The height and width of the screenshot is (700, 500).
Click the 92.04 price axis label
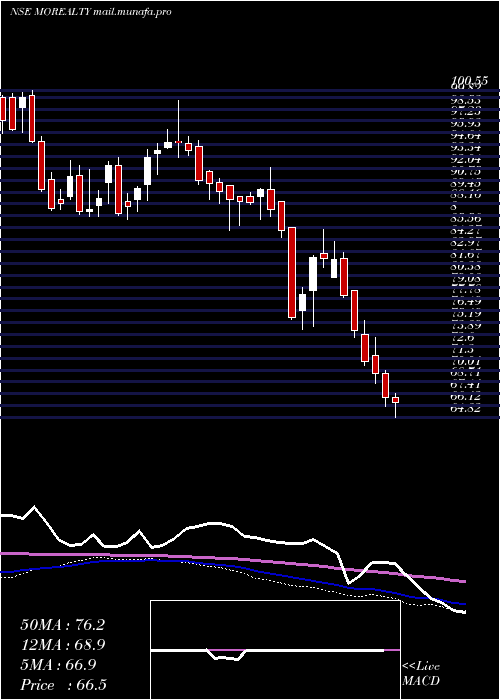(x=467, y=160)
